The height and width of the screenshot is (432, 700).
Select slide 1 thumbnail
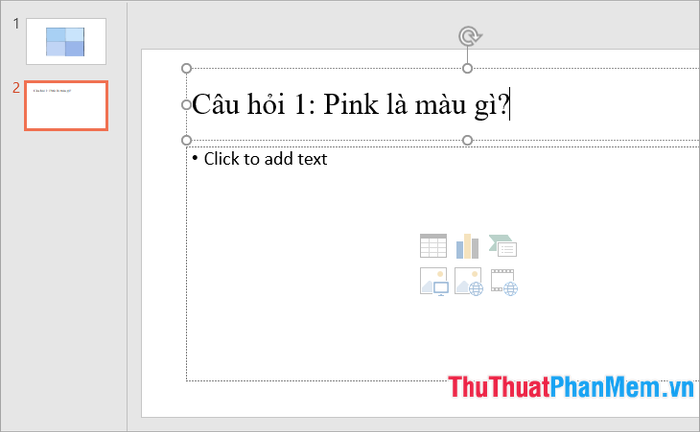[66, 42]
